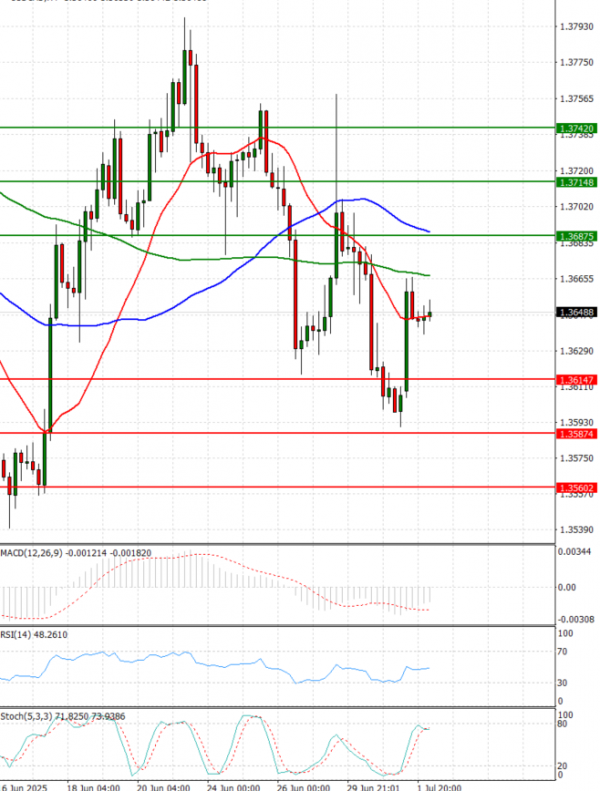Select the blue RSI line in RSI pane

point(214,666)
